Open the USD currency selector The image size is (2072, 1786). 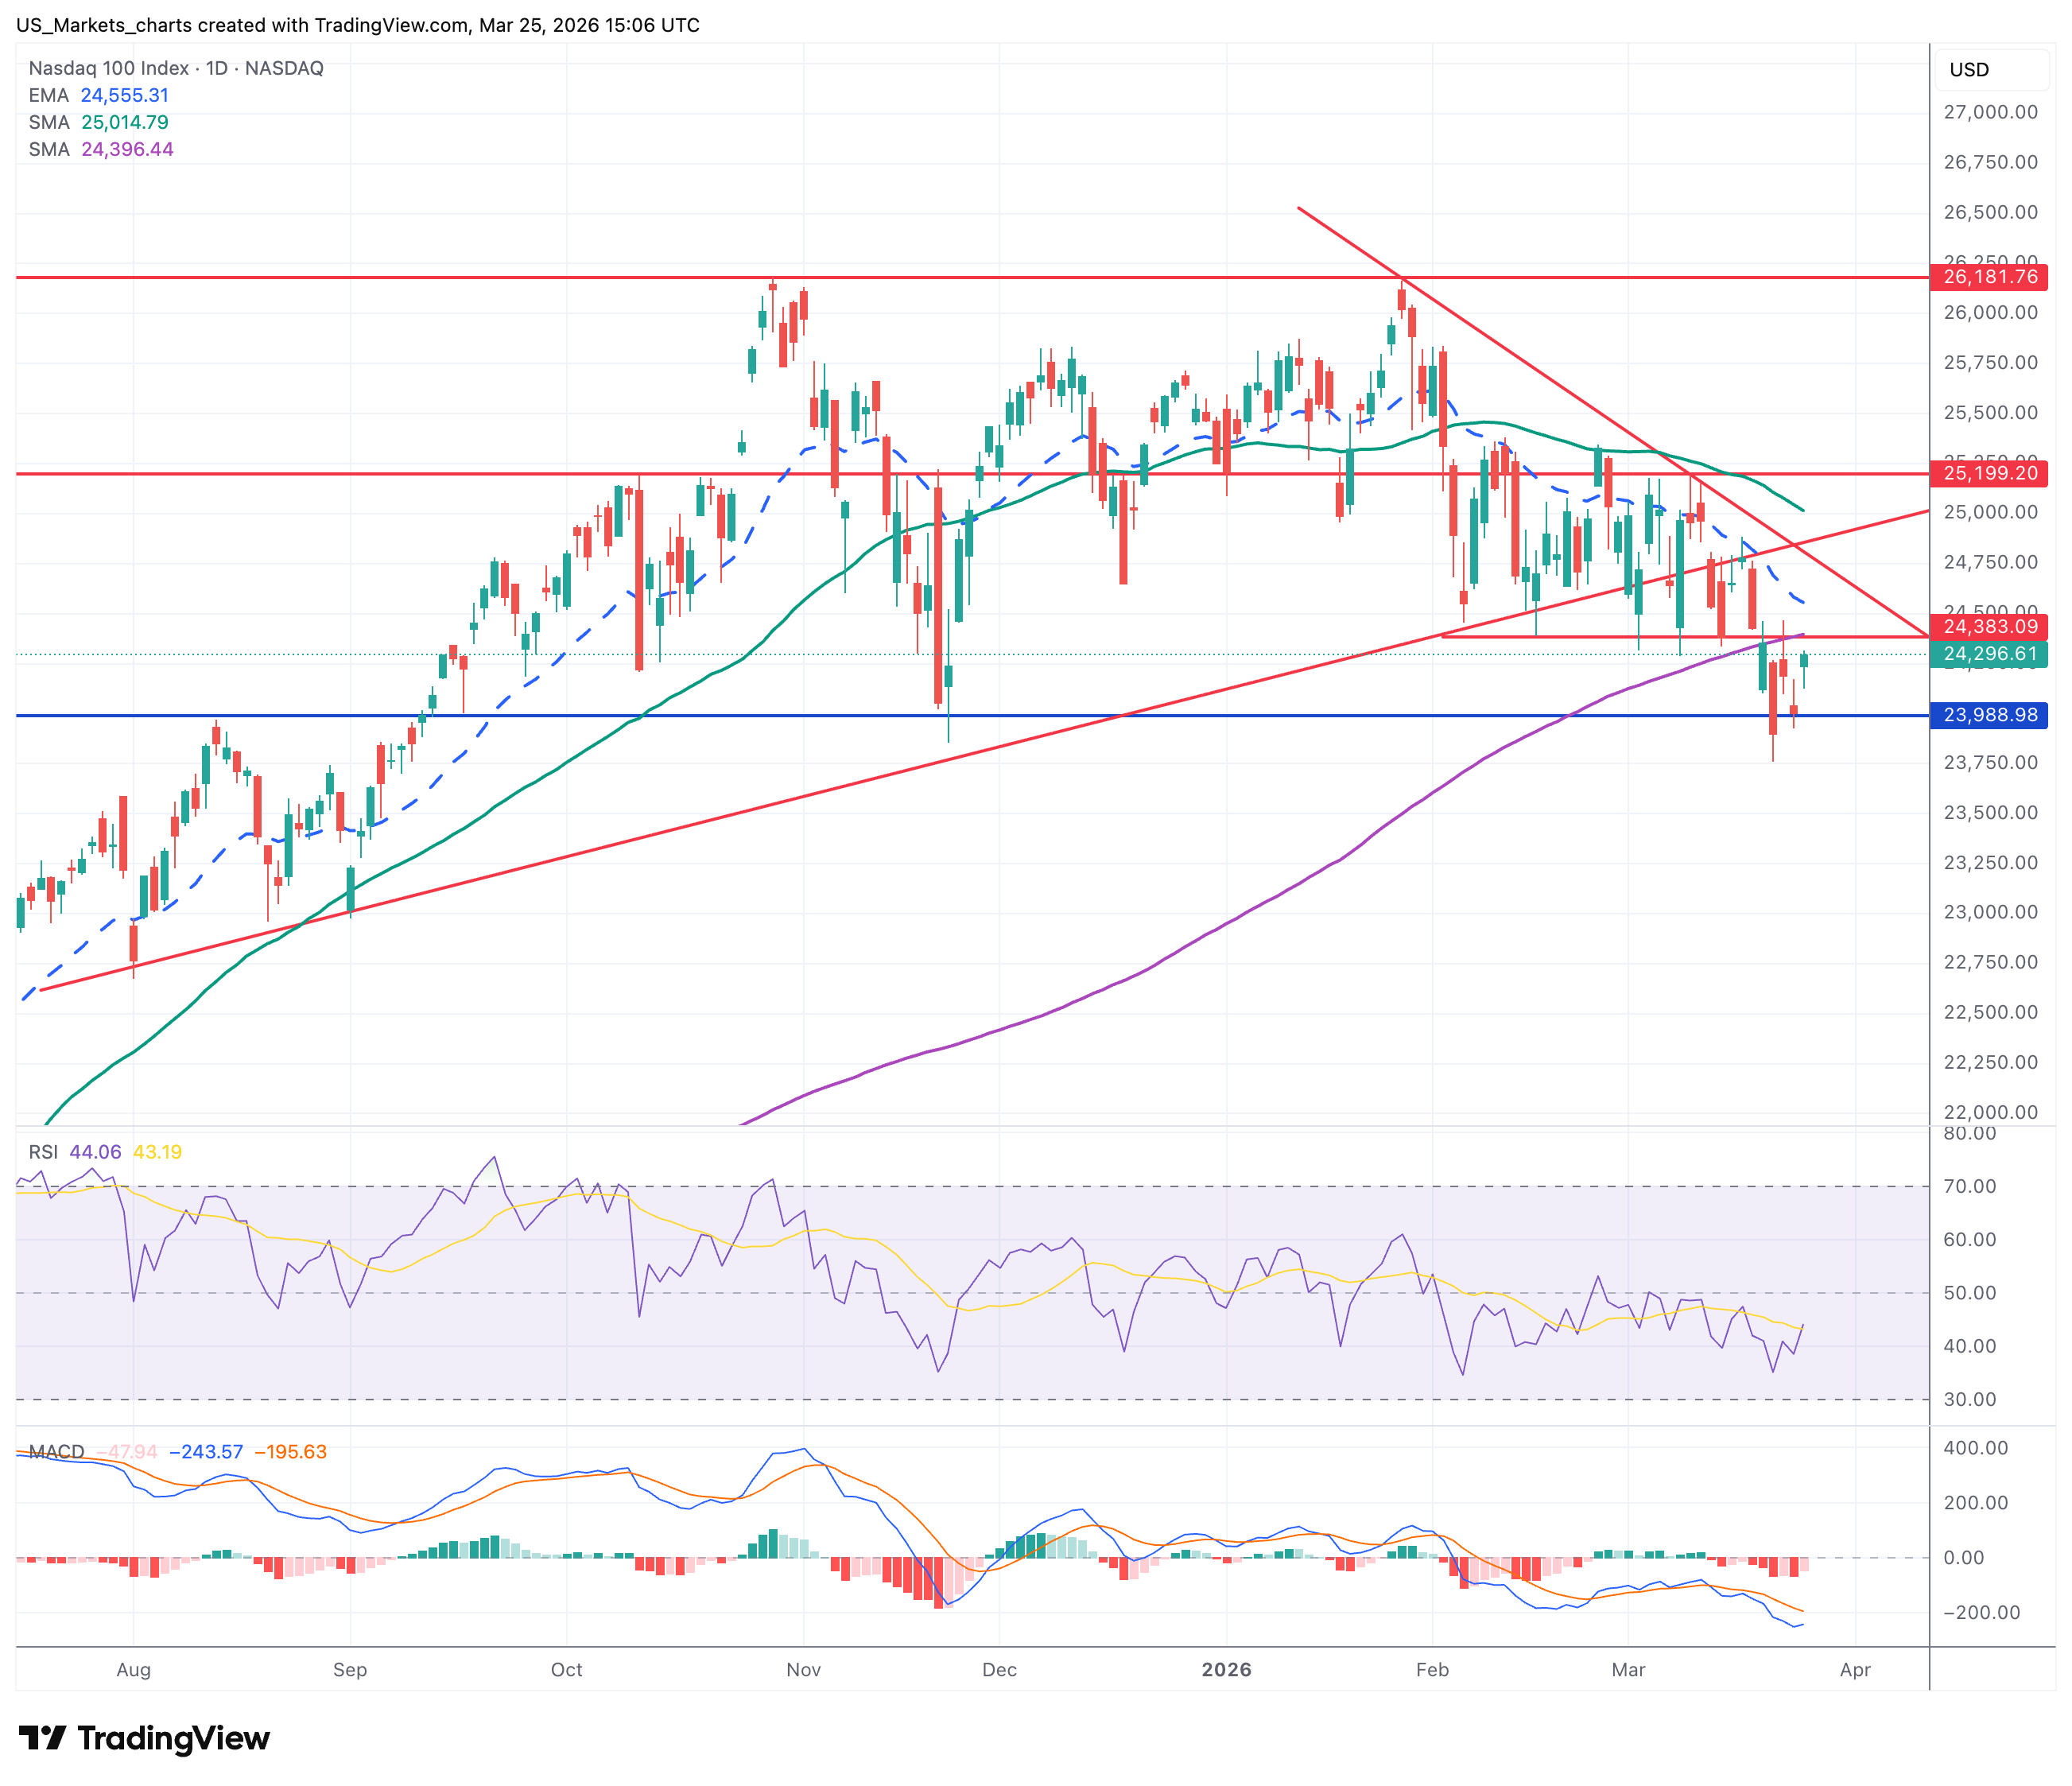coord(1969,70)
